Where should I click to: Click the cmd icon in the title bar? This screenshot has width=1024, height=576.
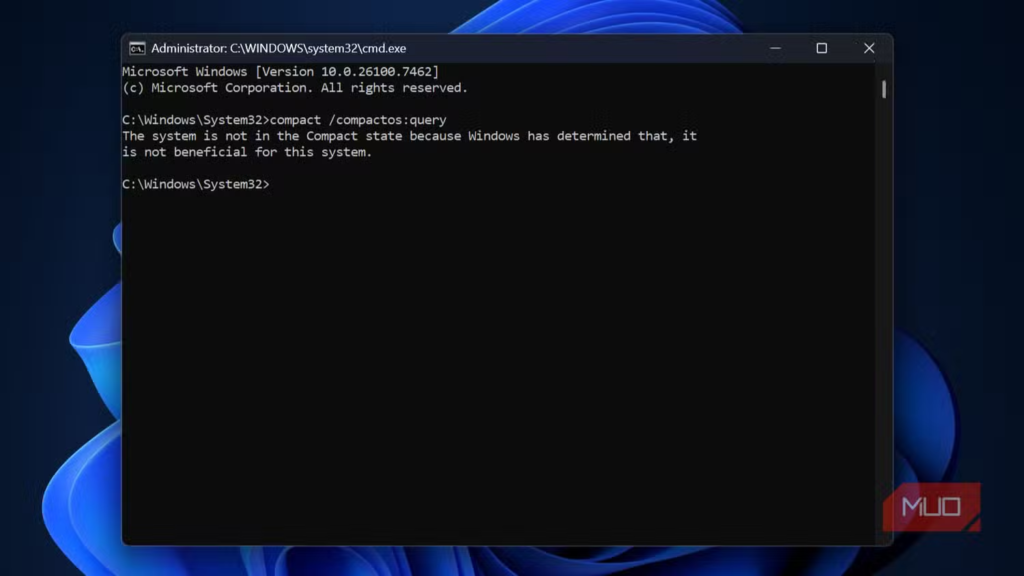(137, 48)
